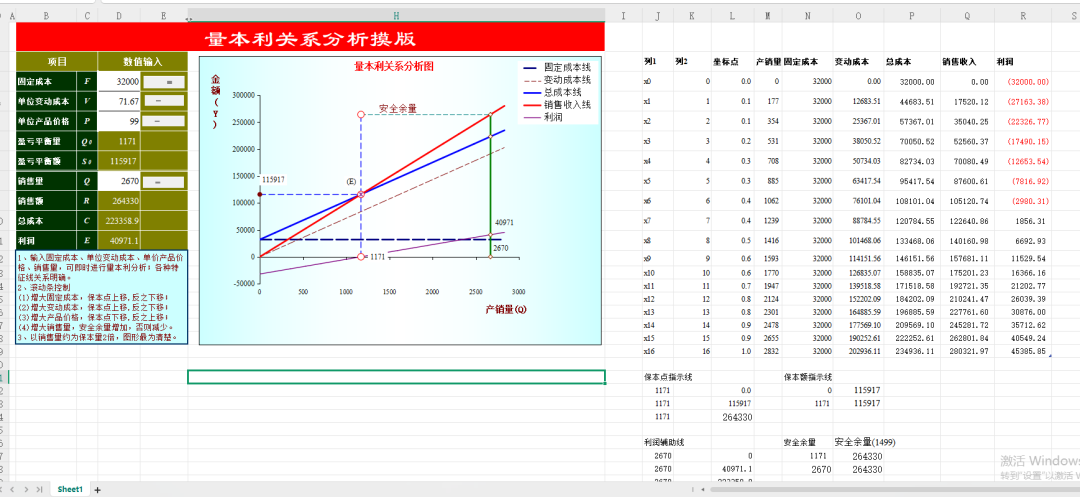Select the 数值输入 header cell
This screenshot has height=497, width=1080.
coord(143,61)
